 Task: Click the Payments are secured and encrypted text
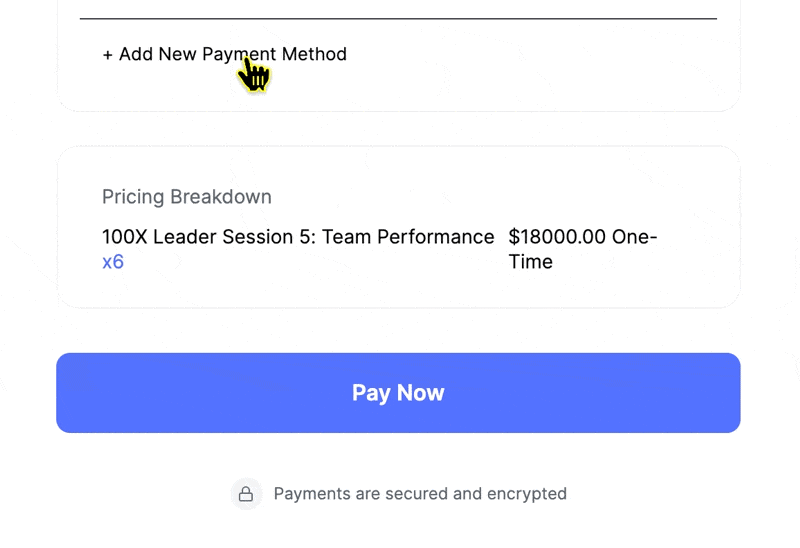tap(420, 494)
